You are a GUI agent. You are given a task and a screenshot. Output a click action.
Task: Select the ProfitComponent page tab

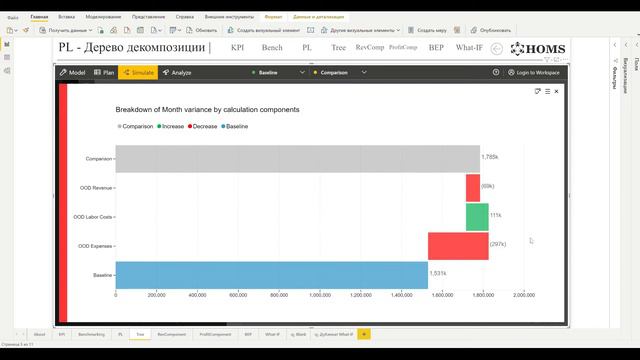[x=215, y=334]
